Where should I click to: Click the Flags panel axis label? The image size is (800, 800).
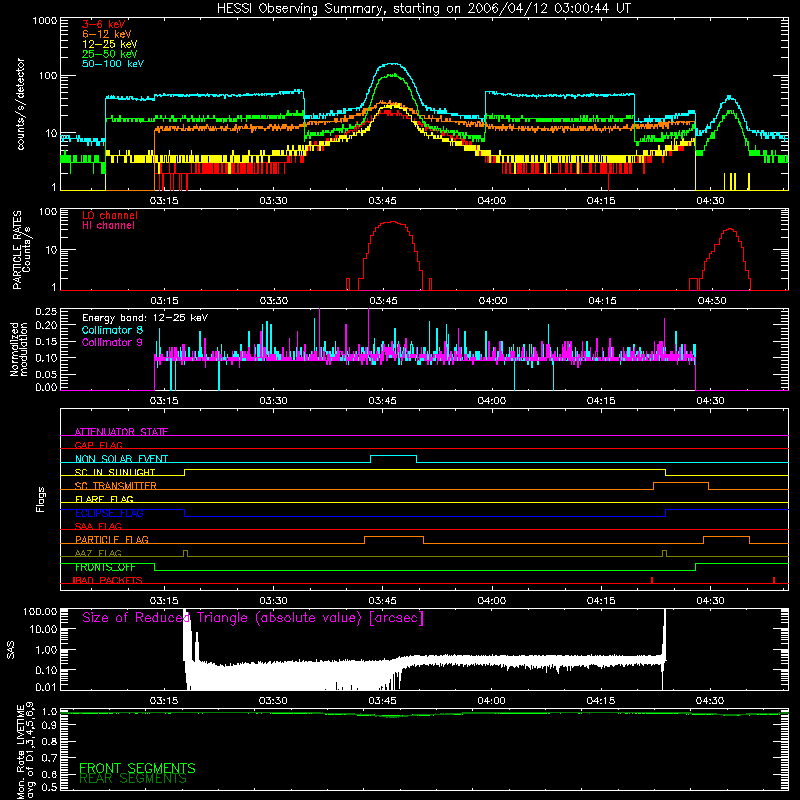coord(40,499)
